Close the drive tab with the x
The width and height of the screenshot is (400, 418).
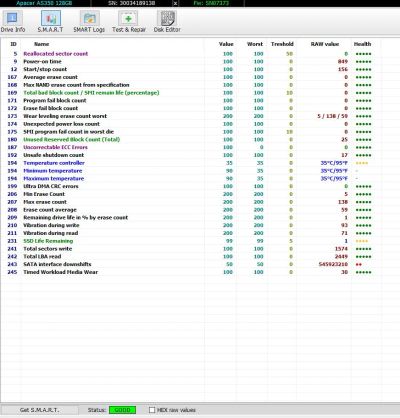tap(175, 3)
